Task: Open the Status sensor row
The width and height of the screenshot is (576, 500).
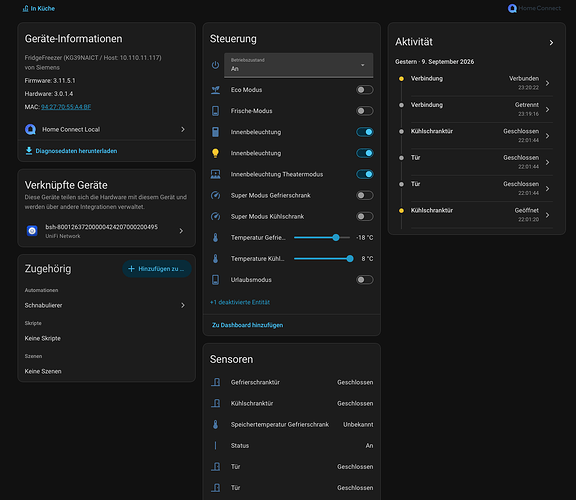Action: (292, 446)
